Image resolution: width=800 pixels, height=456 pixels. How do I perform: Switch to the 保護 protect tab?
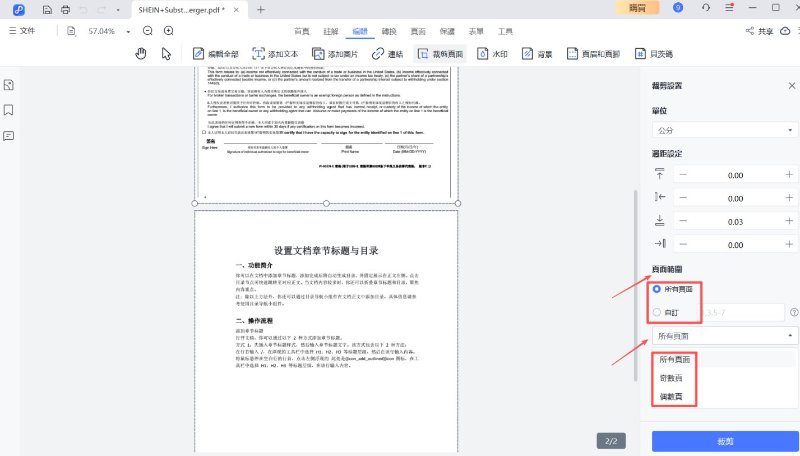coord(447,31)
